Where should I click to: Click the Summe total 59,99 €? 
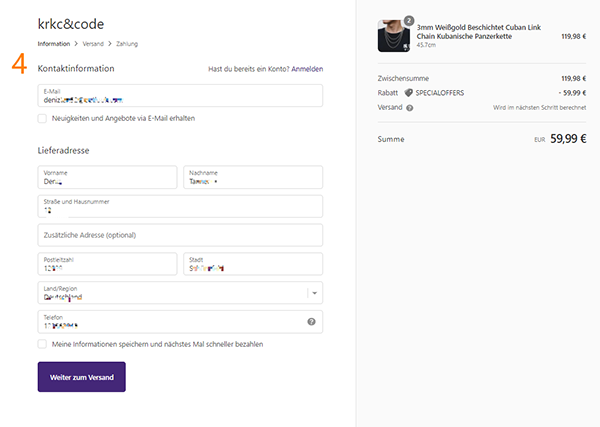coord(568,139)
